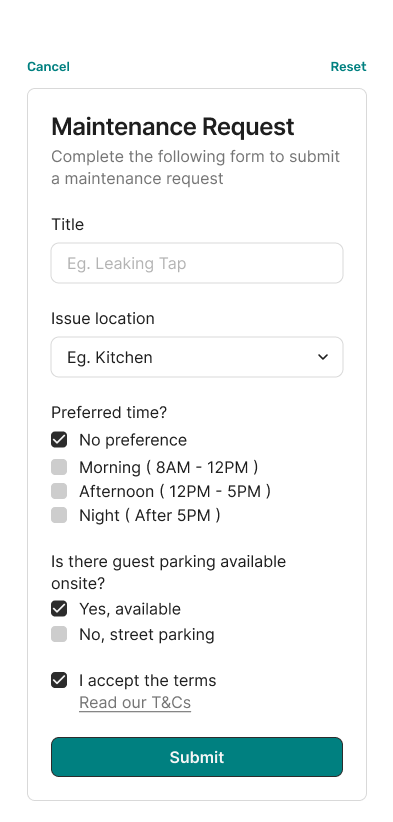The width and height of the screenshot is (393, 822).
Task: Check the Morning 8AM-12PM checkbox
Action: [59, 467]
